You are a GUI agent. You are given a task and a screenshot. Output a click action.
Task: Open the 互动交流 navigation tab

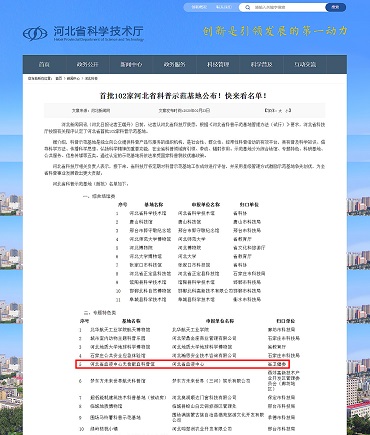tap(305, 64)
